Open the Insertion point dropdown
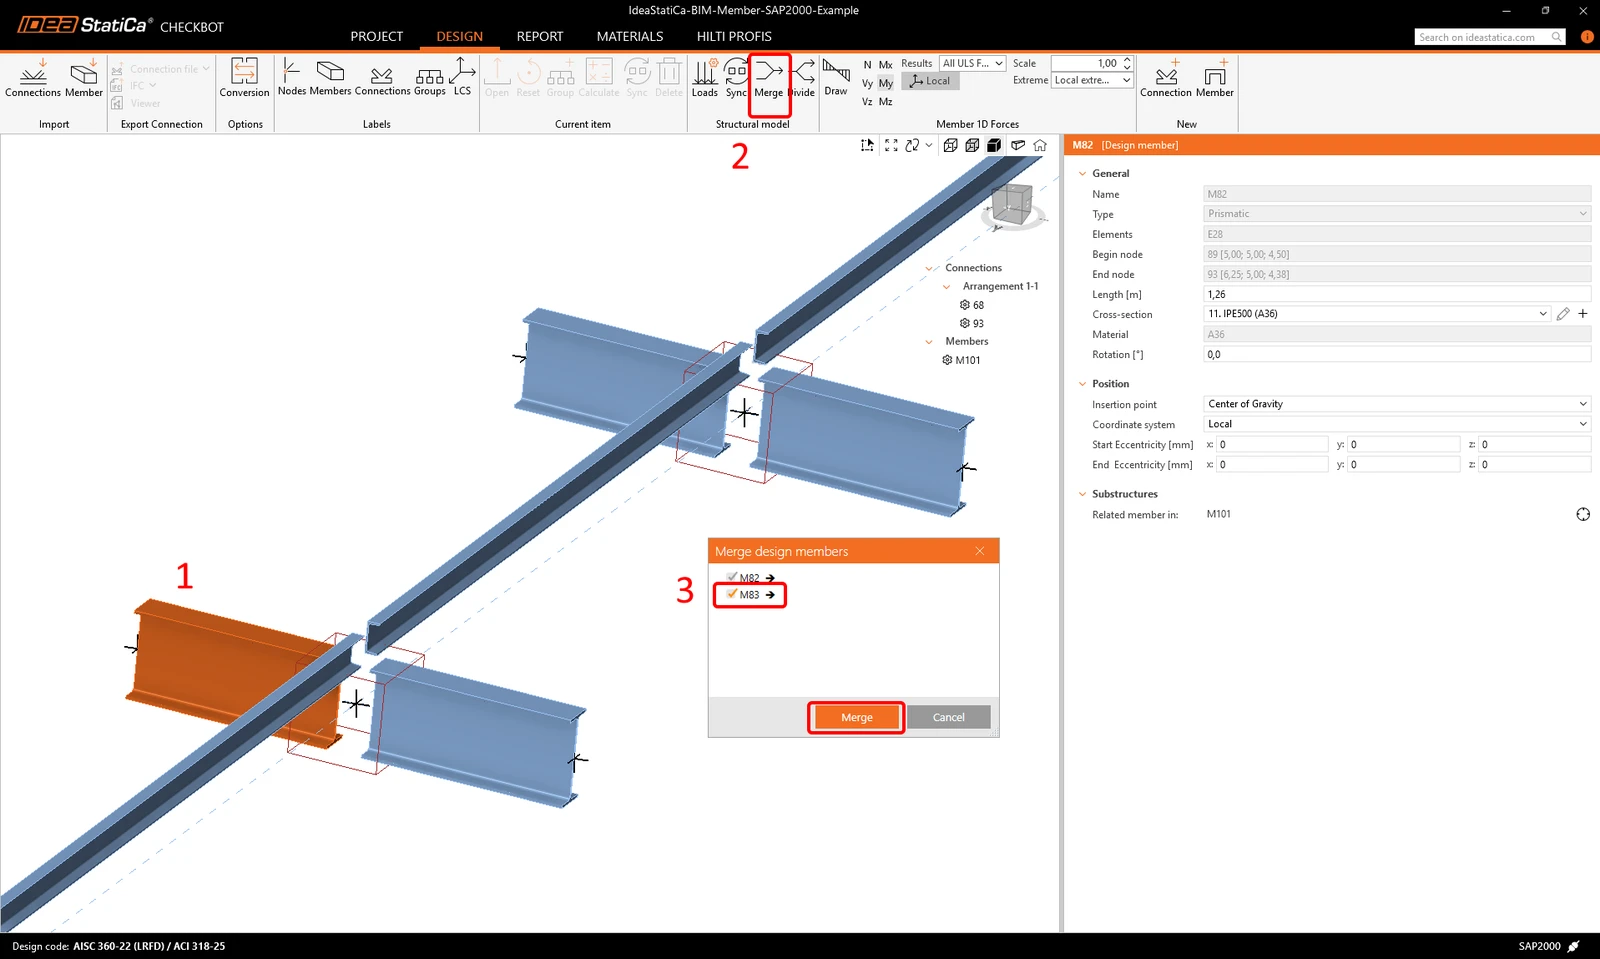The image size is (1600, 959). [x=1397, y=404]
